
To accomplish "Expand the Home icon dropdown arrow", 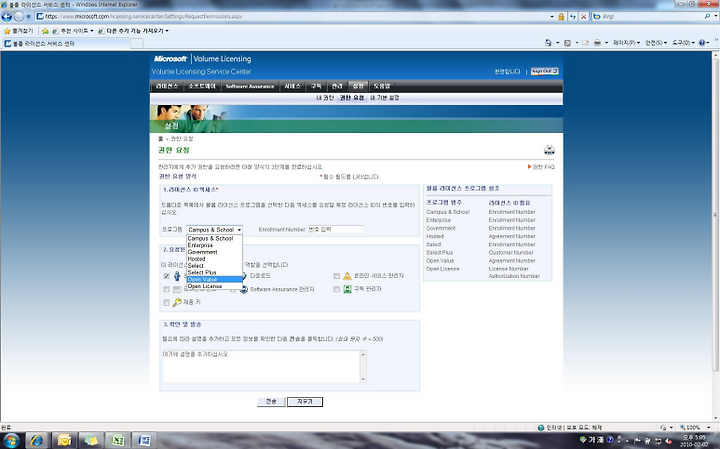I will [x=557, y=43].
